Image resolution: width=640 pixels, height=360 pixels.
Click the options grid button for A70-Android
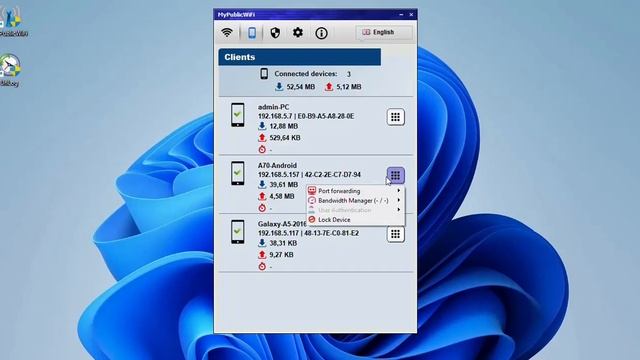[x=396, y=176]
